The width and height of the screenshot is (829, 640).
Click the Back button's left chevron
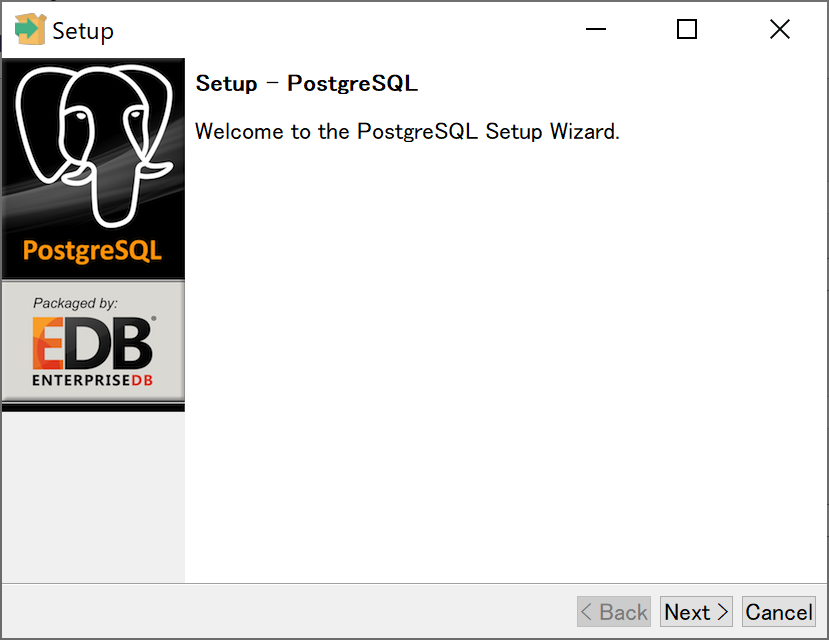[590, 611]
